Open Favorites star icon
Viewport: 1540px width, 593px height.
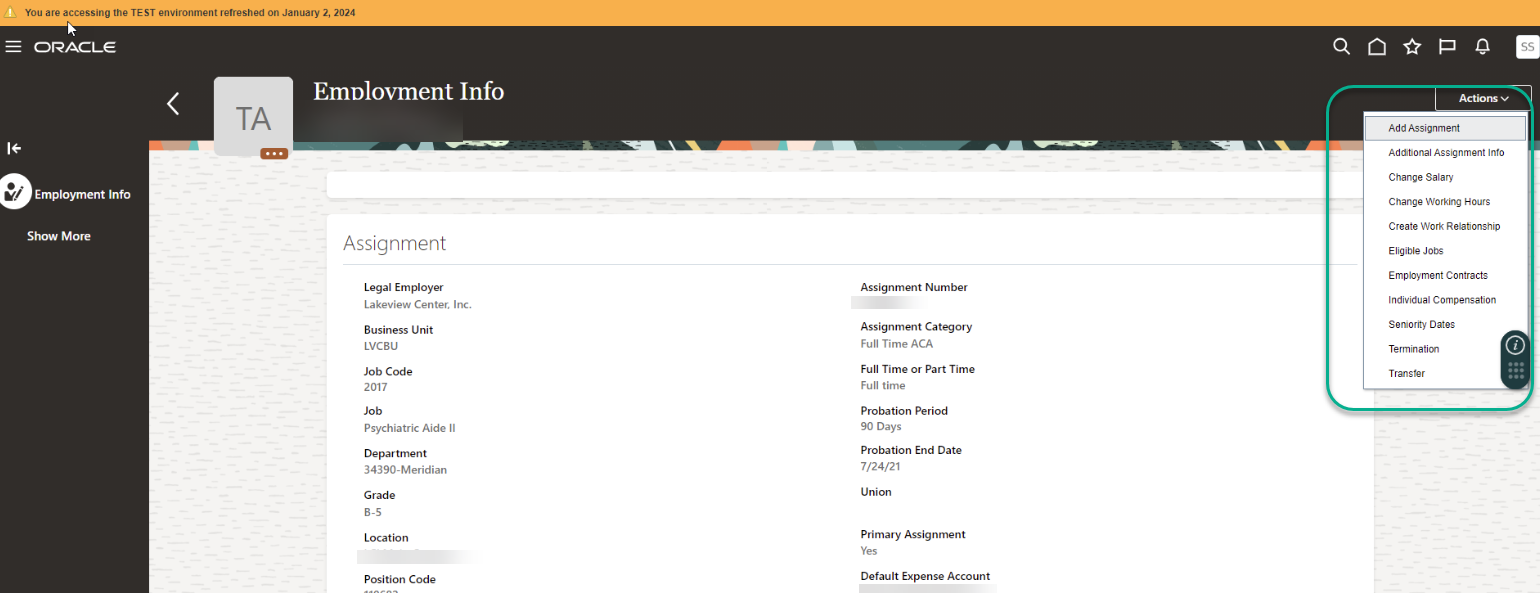point(1412,46)
